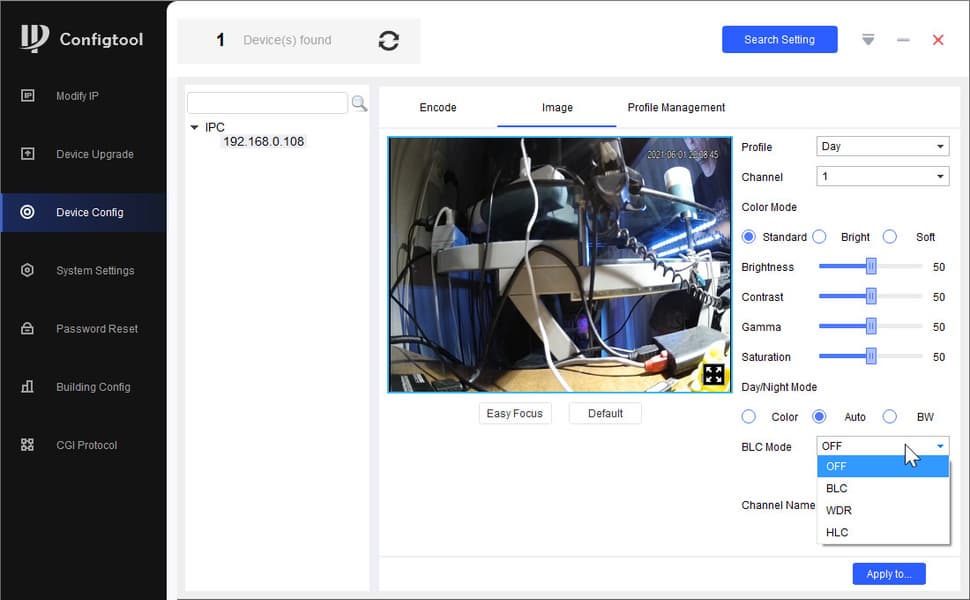This screenshot has height=600, width=970.
Task: Click the refresh devices icon
Action: point(388,41)
